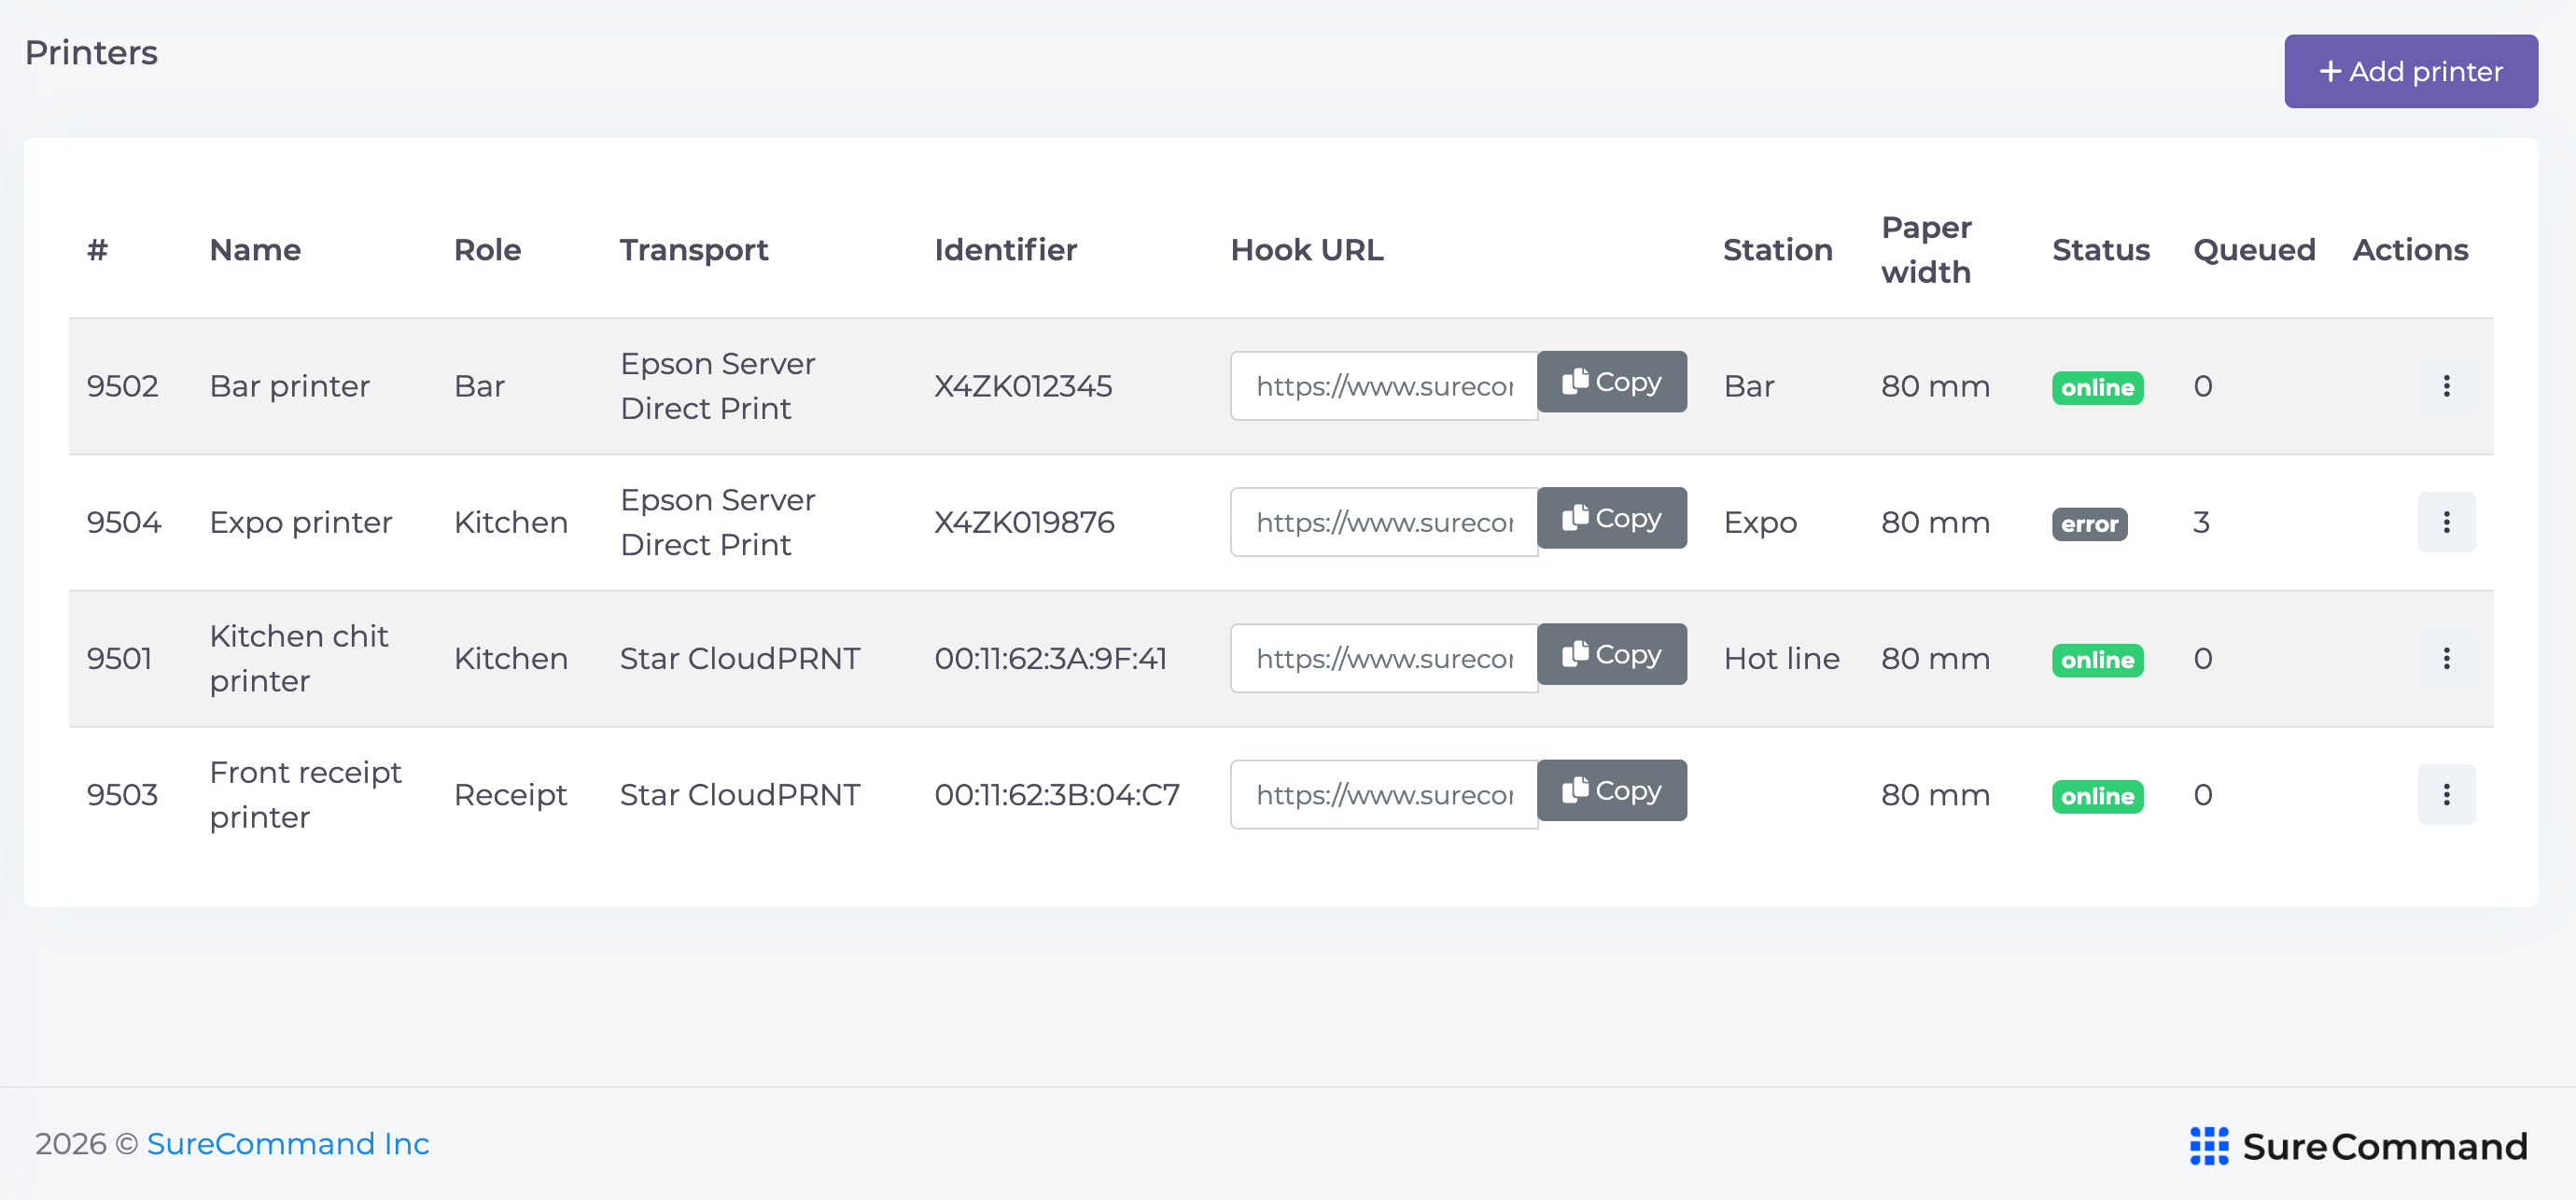This screenshot has height=1200, width=2576.
Task: Click the error status badge for Expo printer
Action: tap(2089, 524)
